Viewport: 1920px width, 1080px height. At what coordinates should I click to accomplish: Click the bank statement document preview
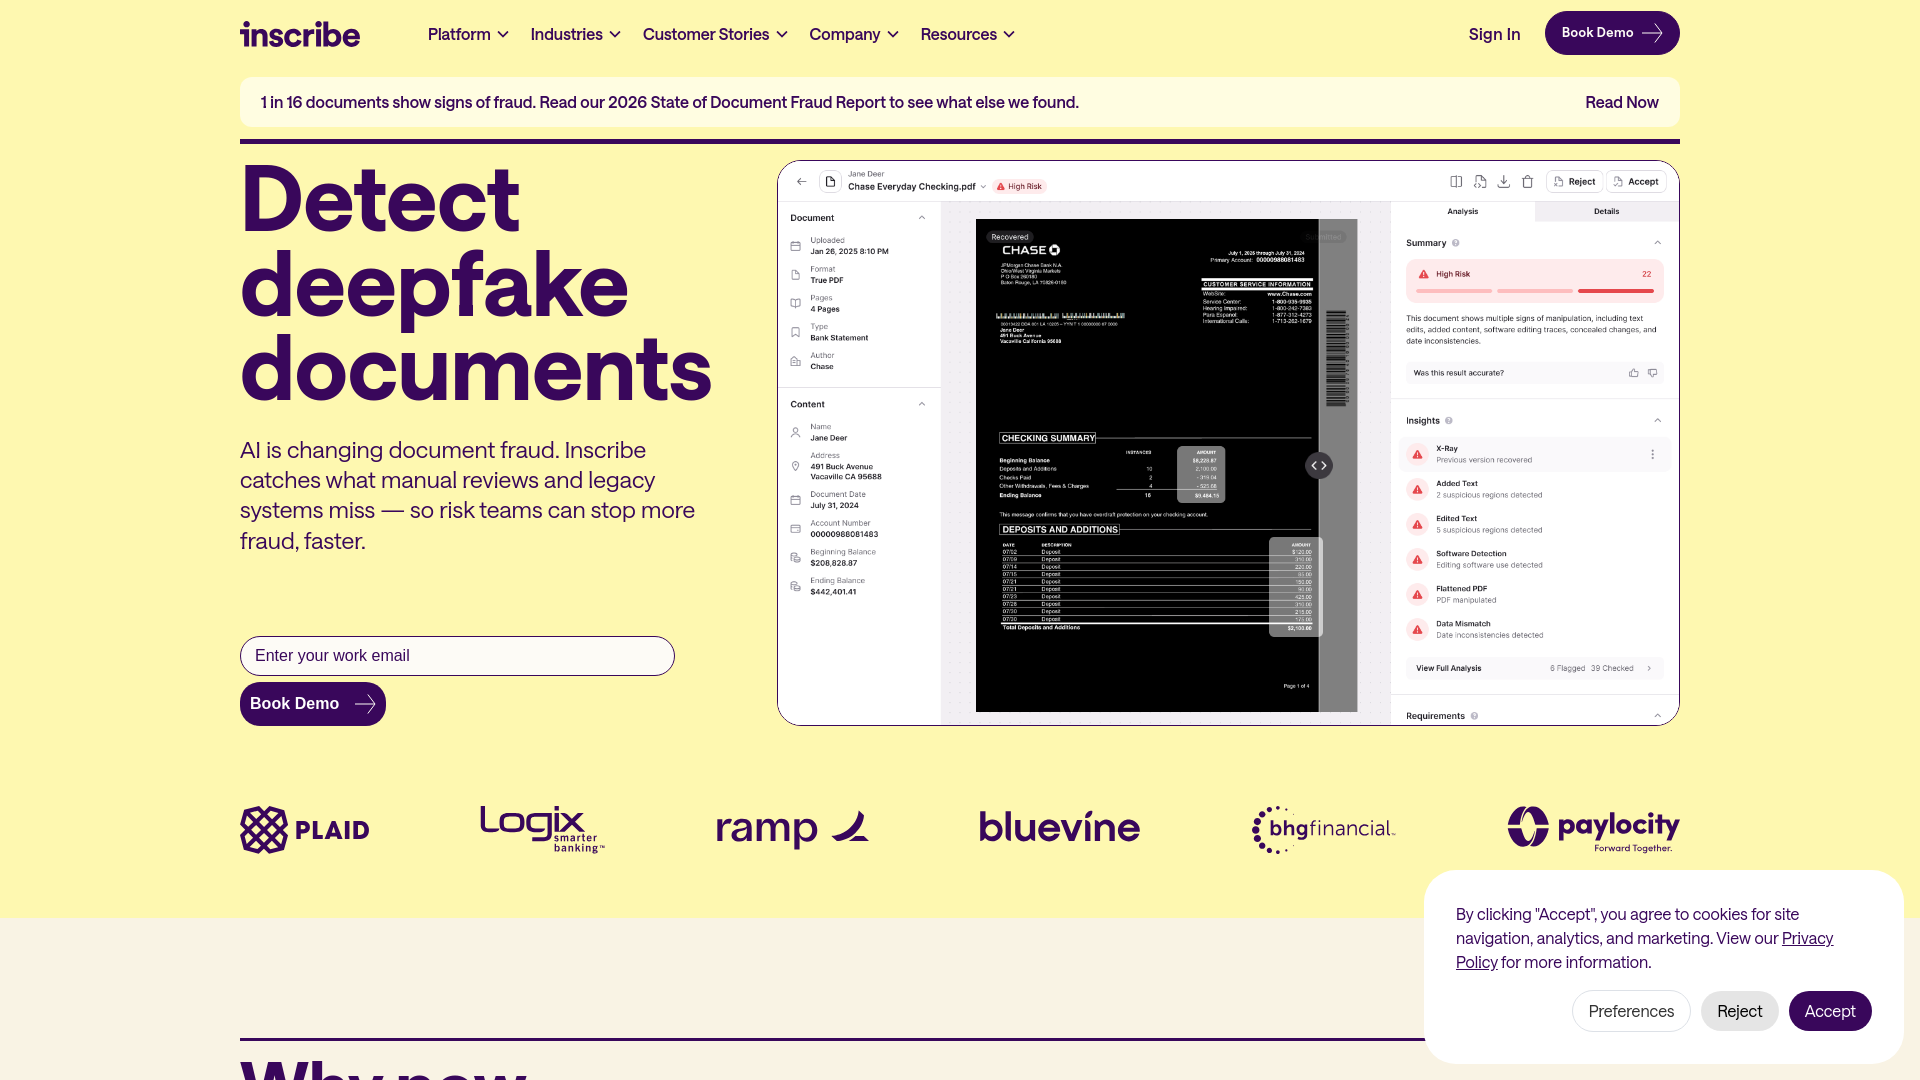[1166, 465]
